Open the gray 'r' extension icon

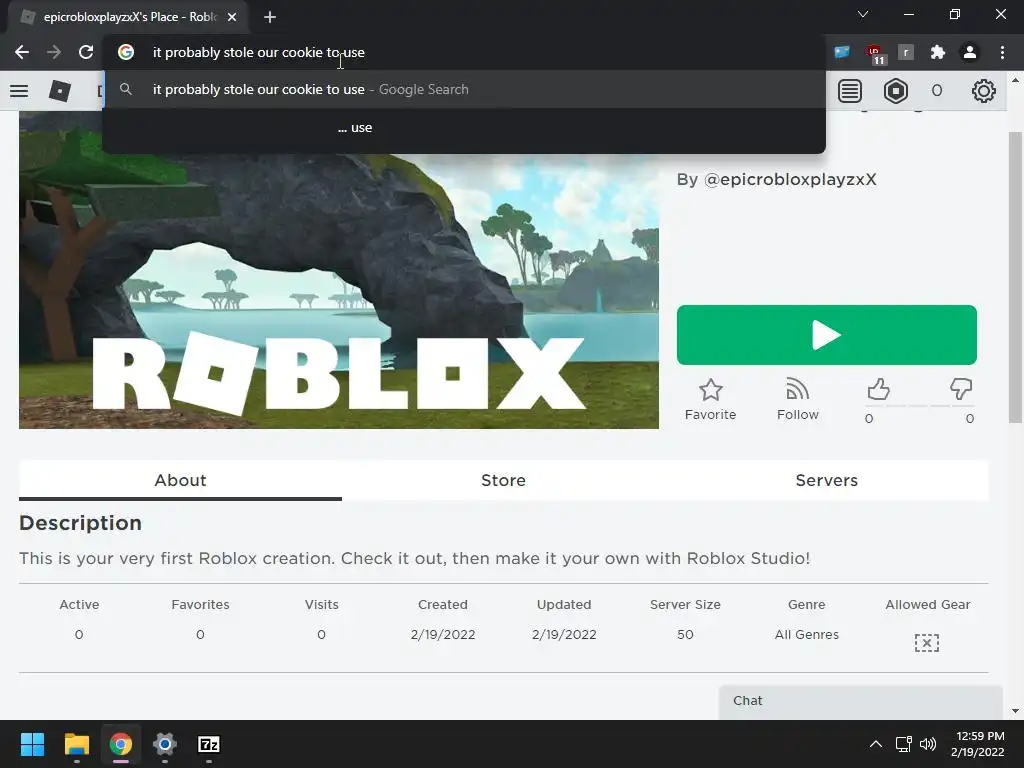coord(906,52)
